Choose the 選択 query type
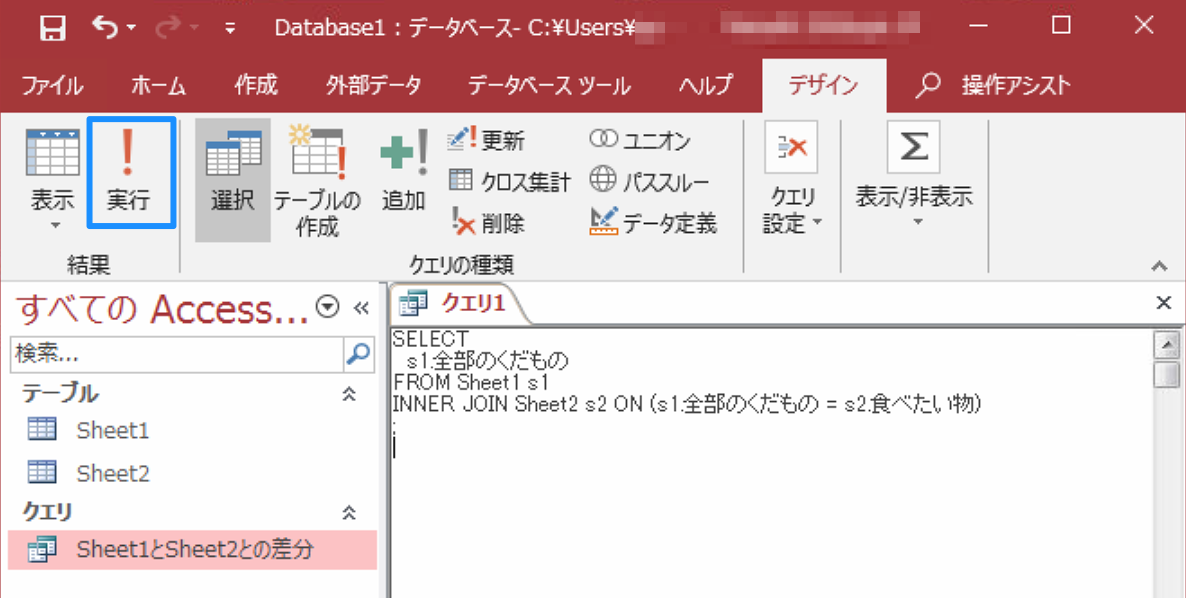This screenshot has width=1186, height=598. (x=233, y=180)
